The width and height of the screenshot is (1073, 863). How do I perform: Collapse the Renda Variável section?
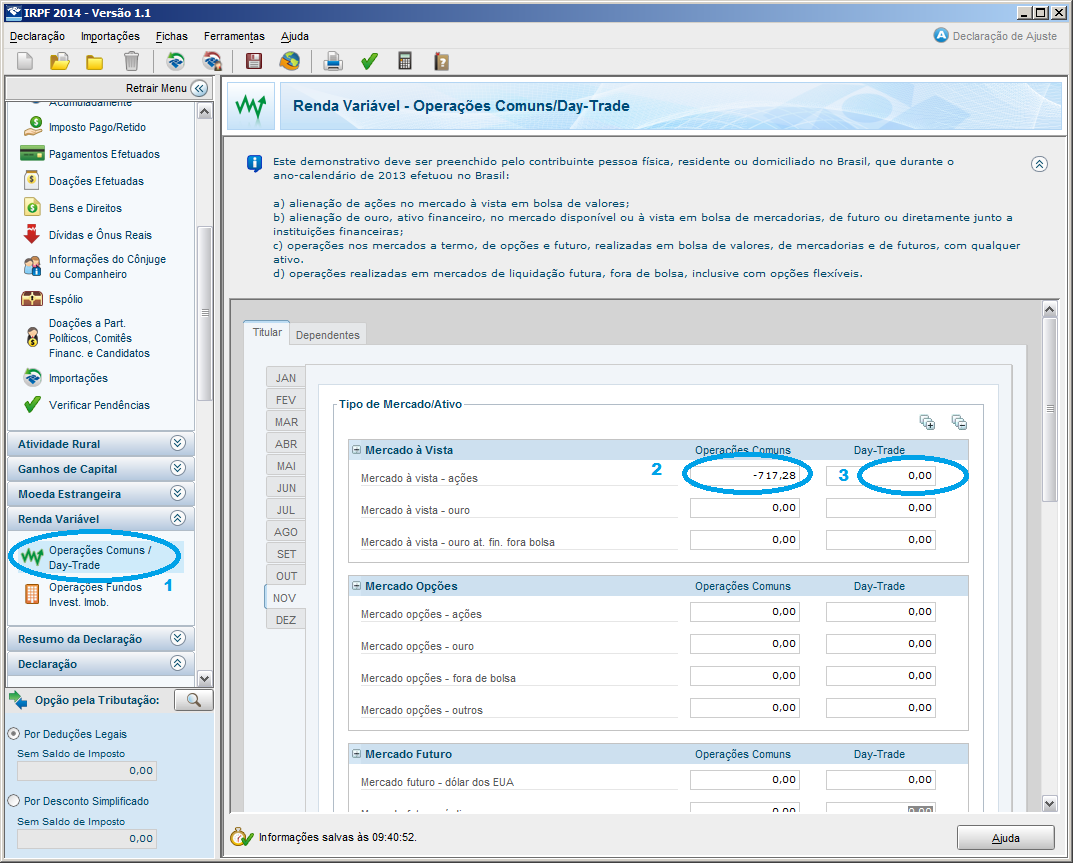click(178, 518)
